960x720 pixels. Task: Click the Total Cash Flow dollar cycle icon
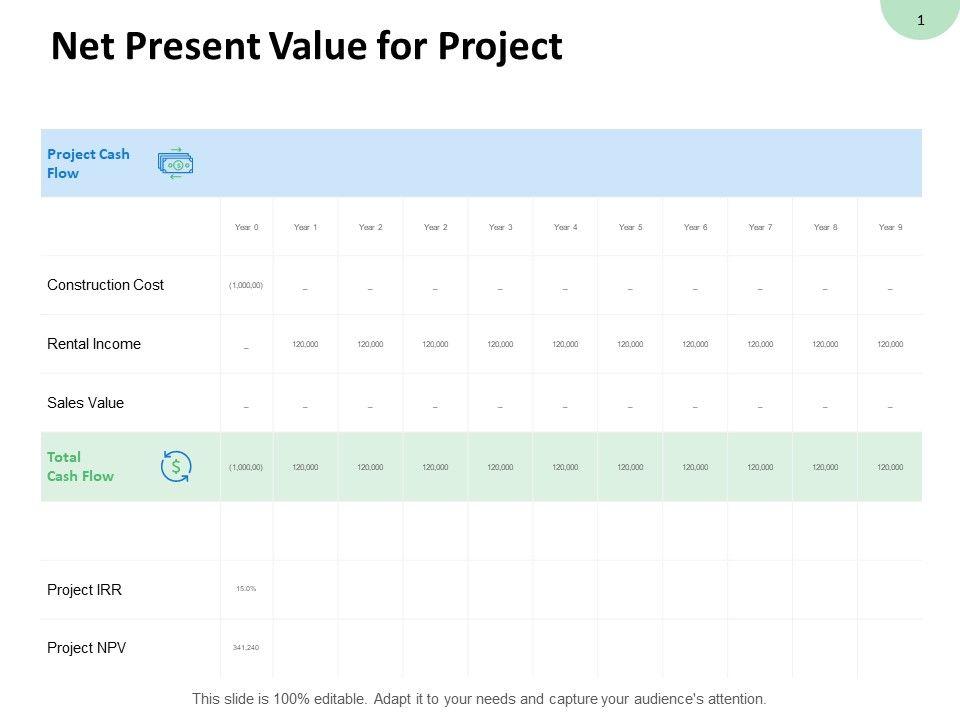coord(176,466)
